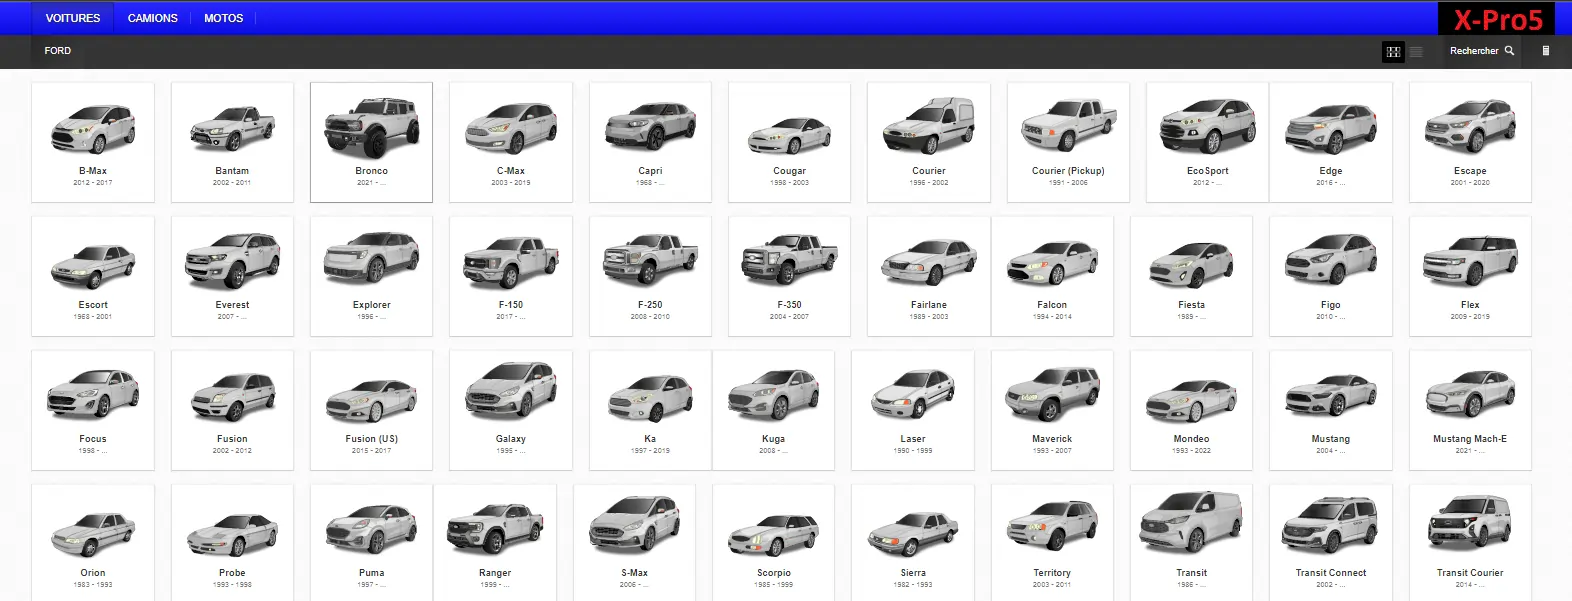Choose the Sierra model card
This screenshot has width=1572, height=601.
tap(913, 543)
